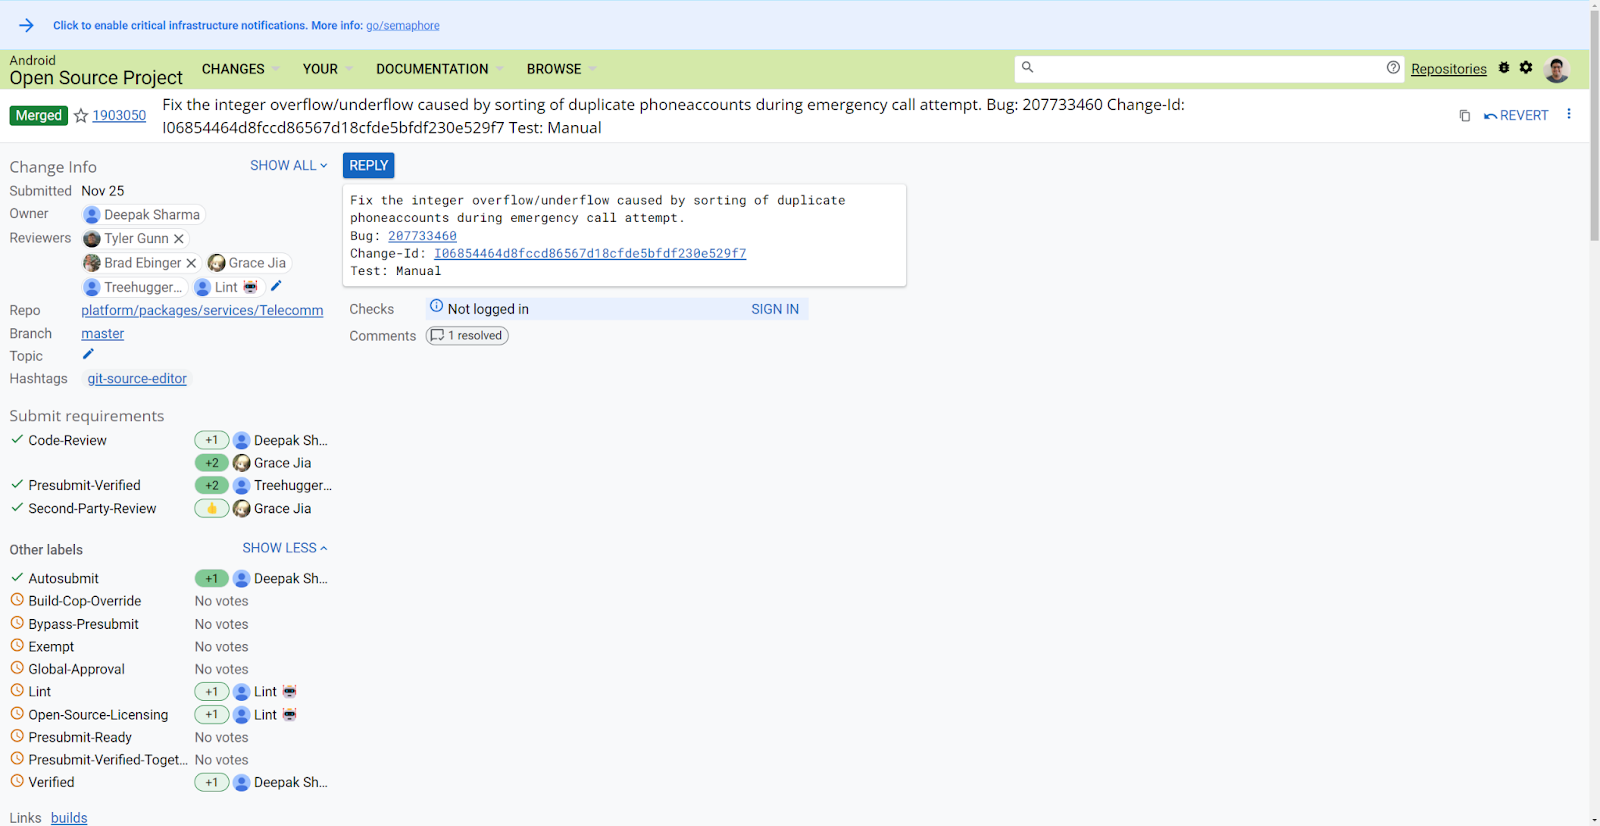The height and width of the screenshot is (826, 1600).
Task: Open the Documentation menu
Action: 439,69
